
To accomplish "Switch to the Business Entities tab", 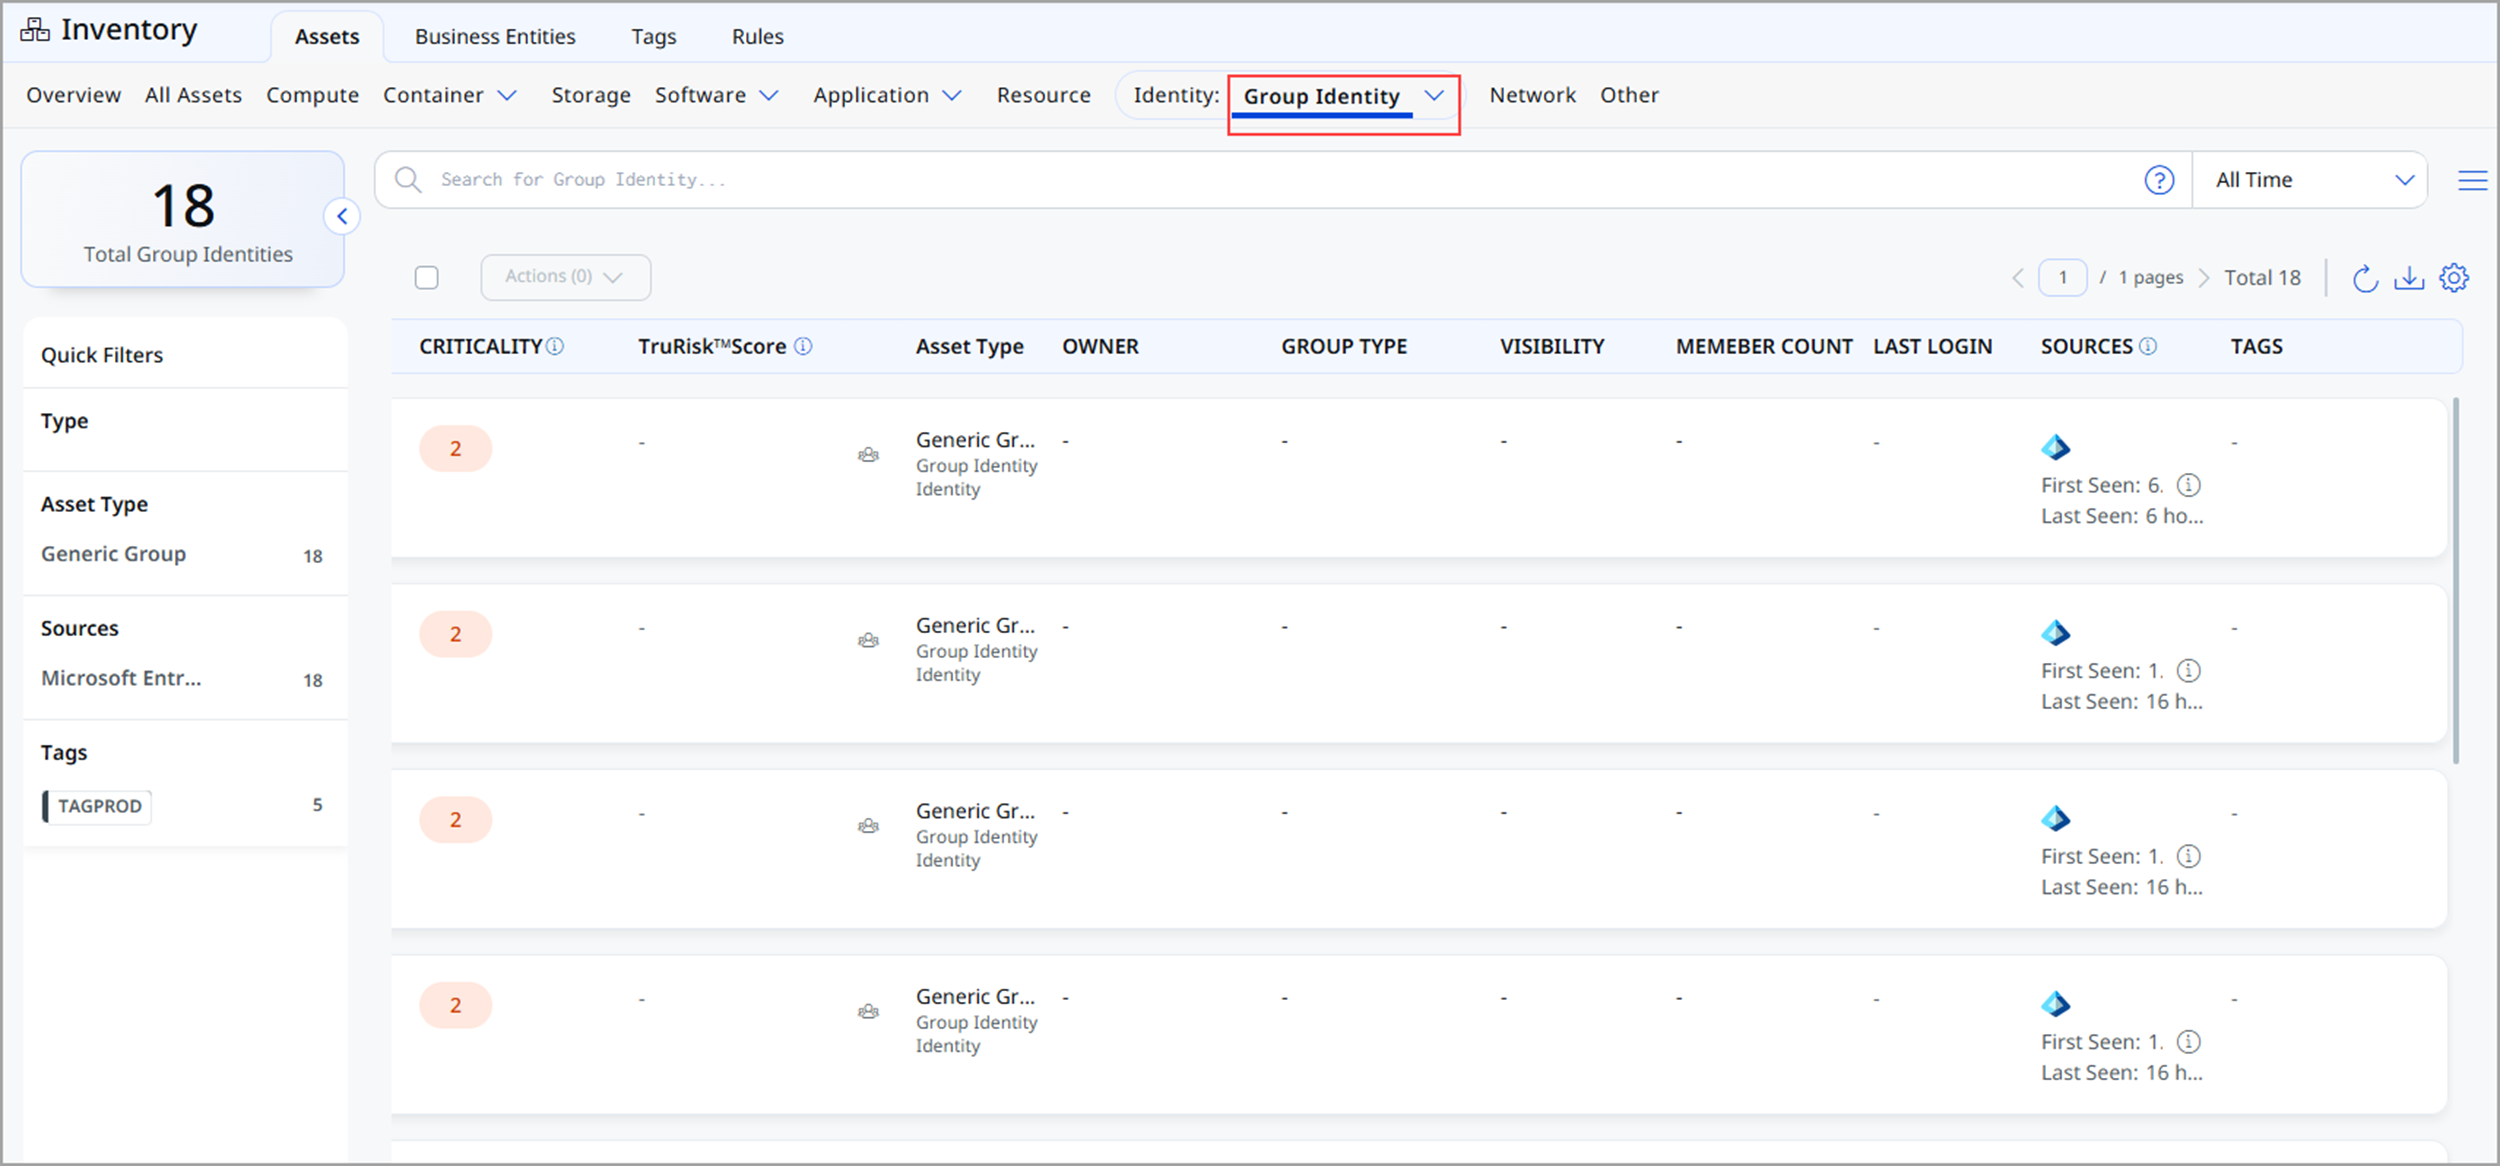I will (x=495, y=37).
